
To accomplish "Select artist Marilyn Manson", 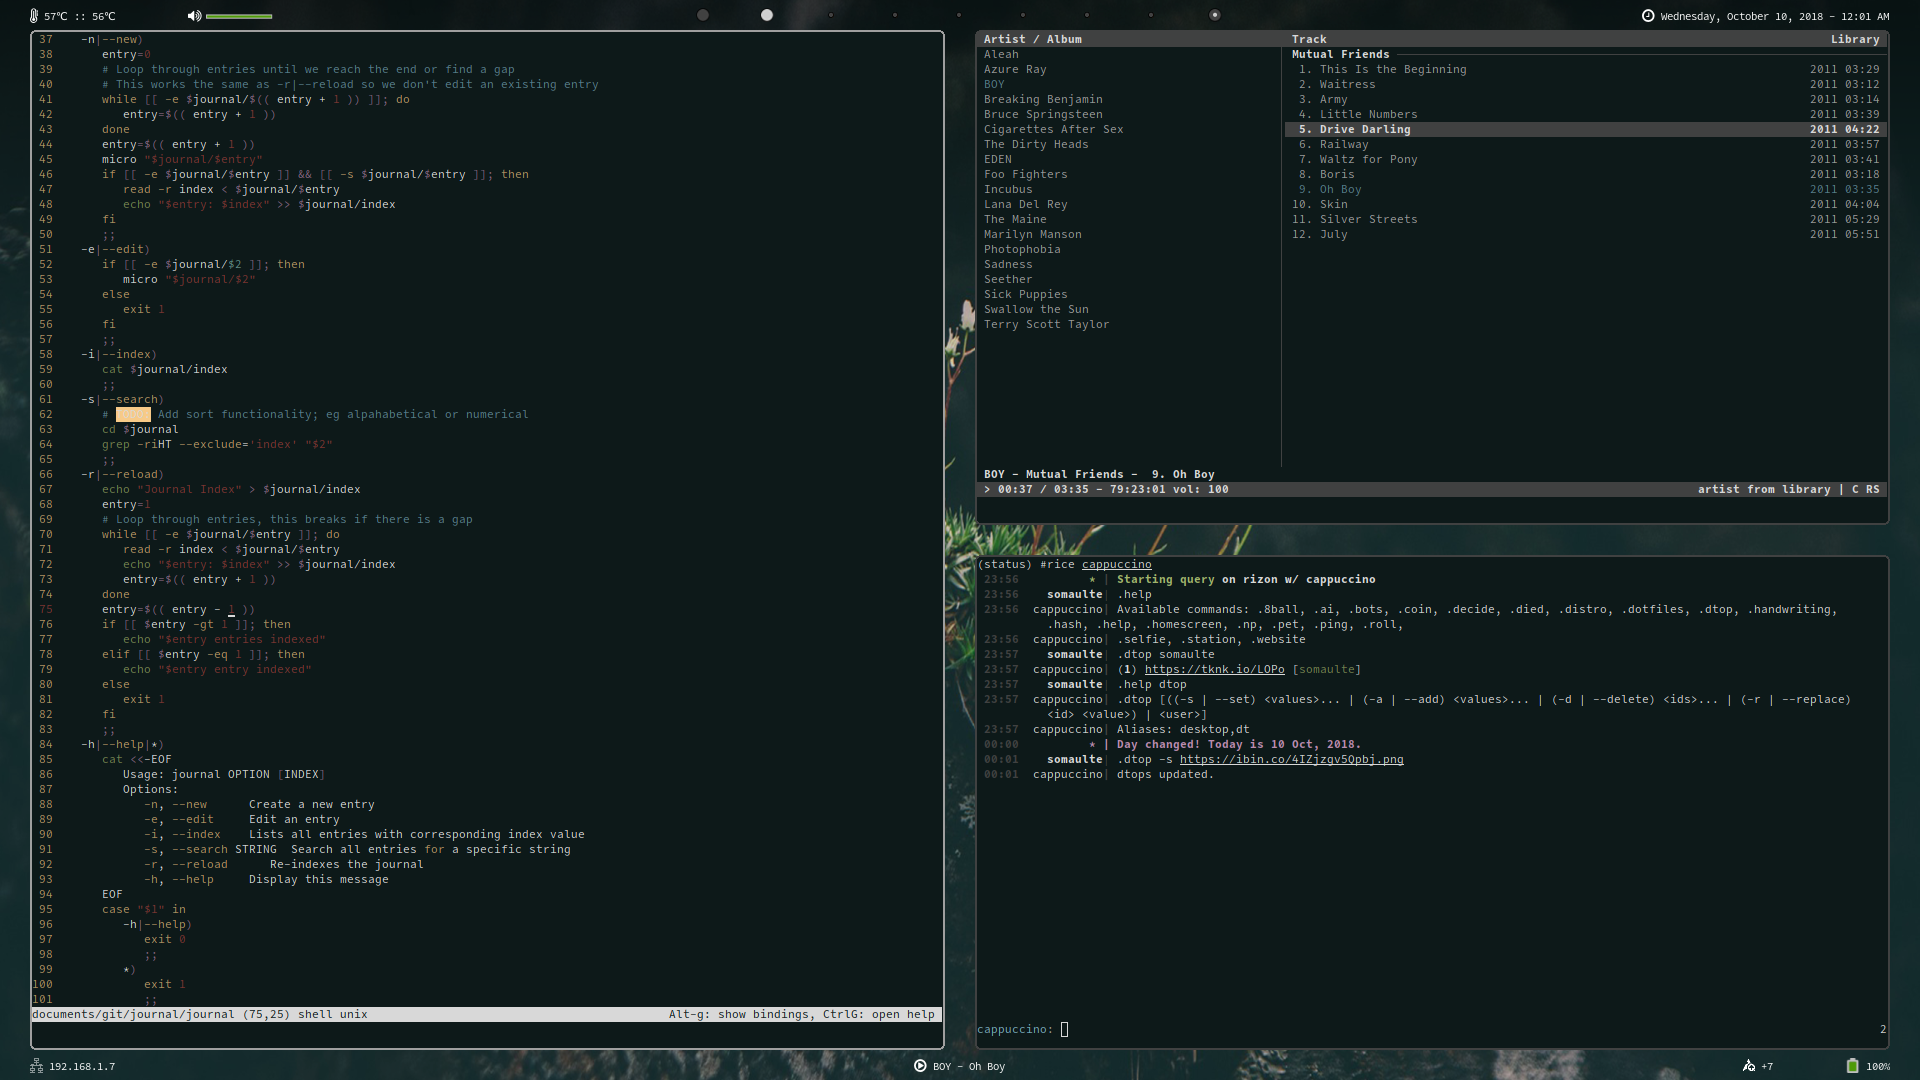I will (x=1032, y=235).
